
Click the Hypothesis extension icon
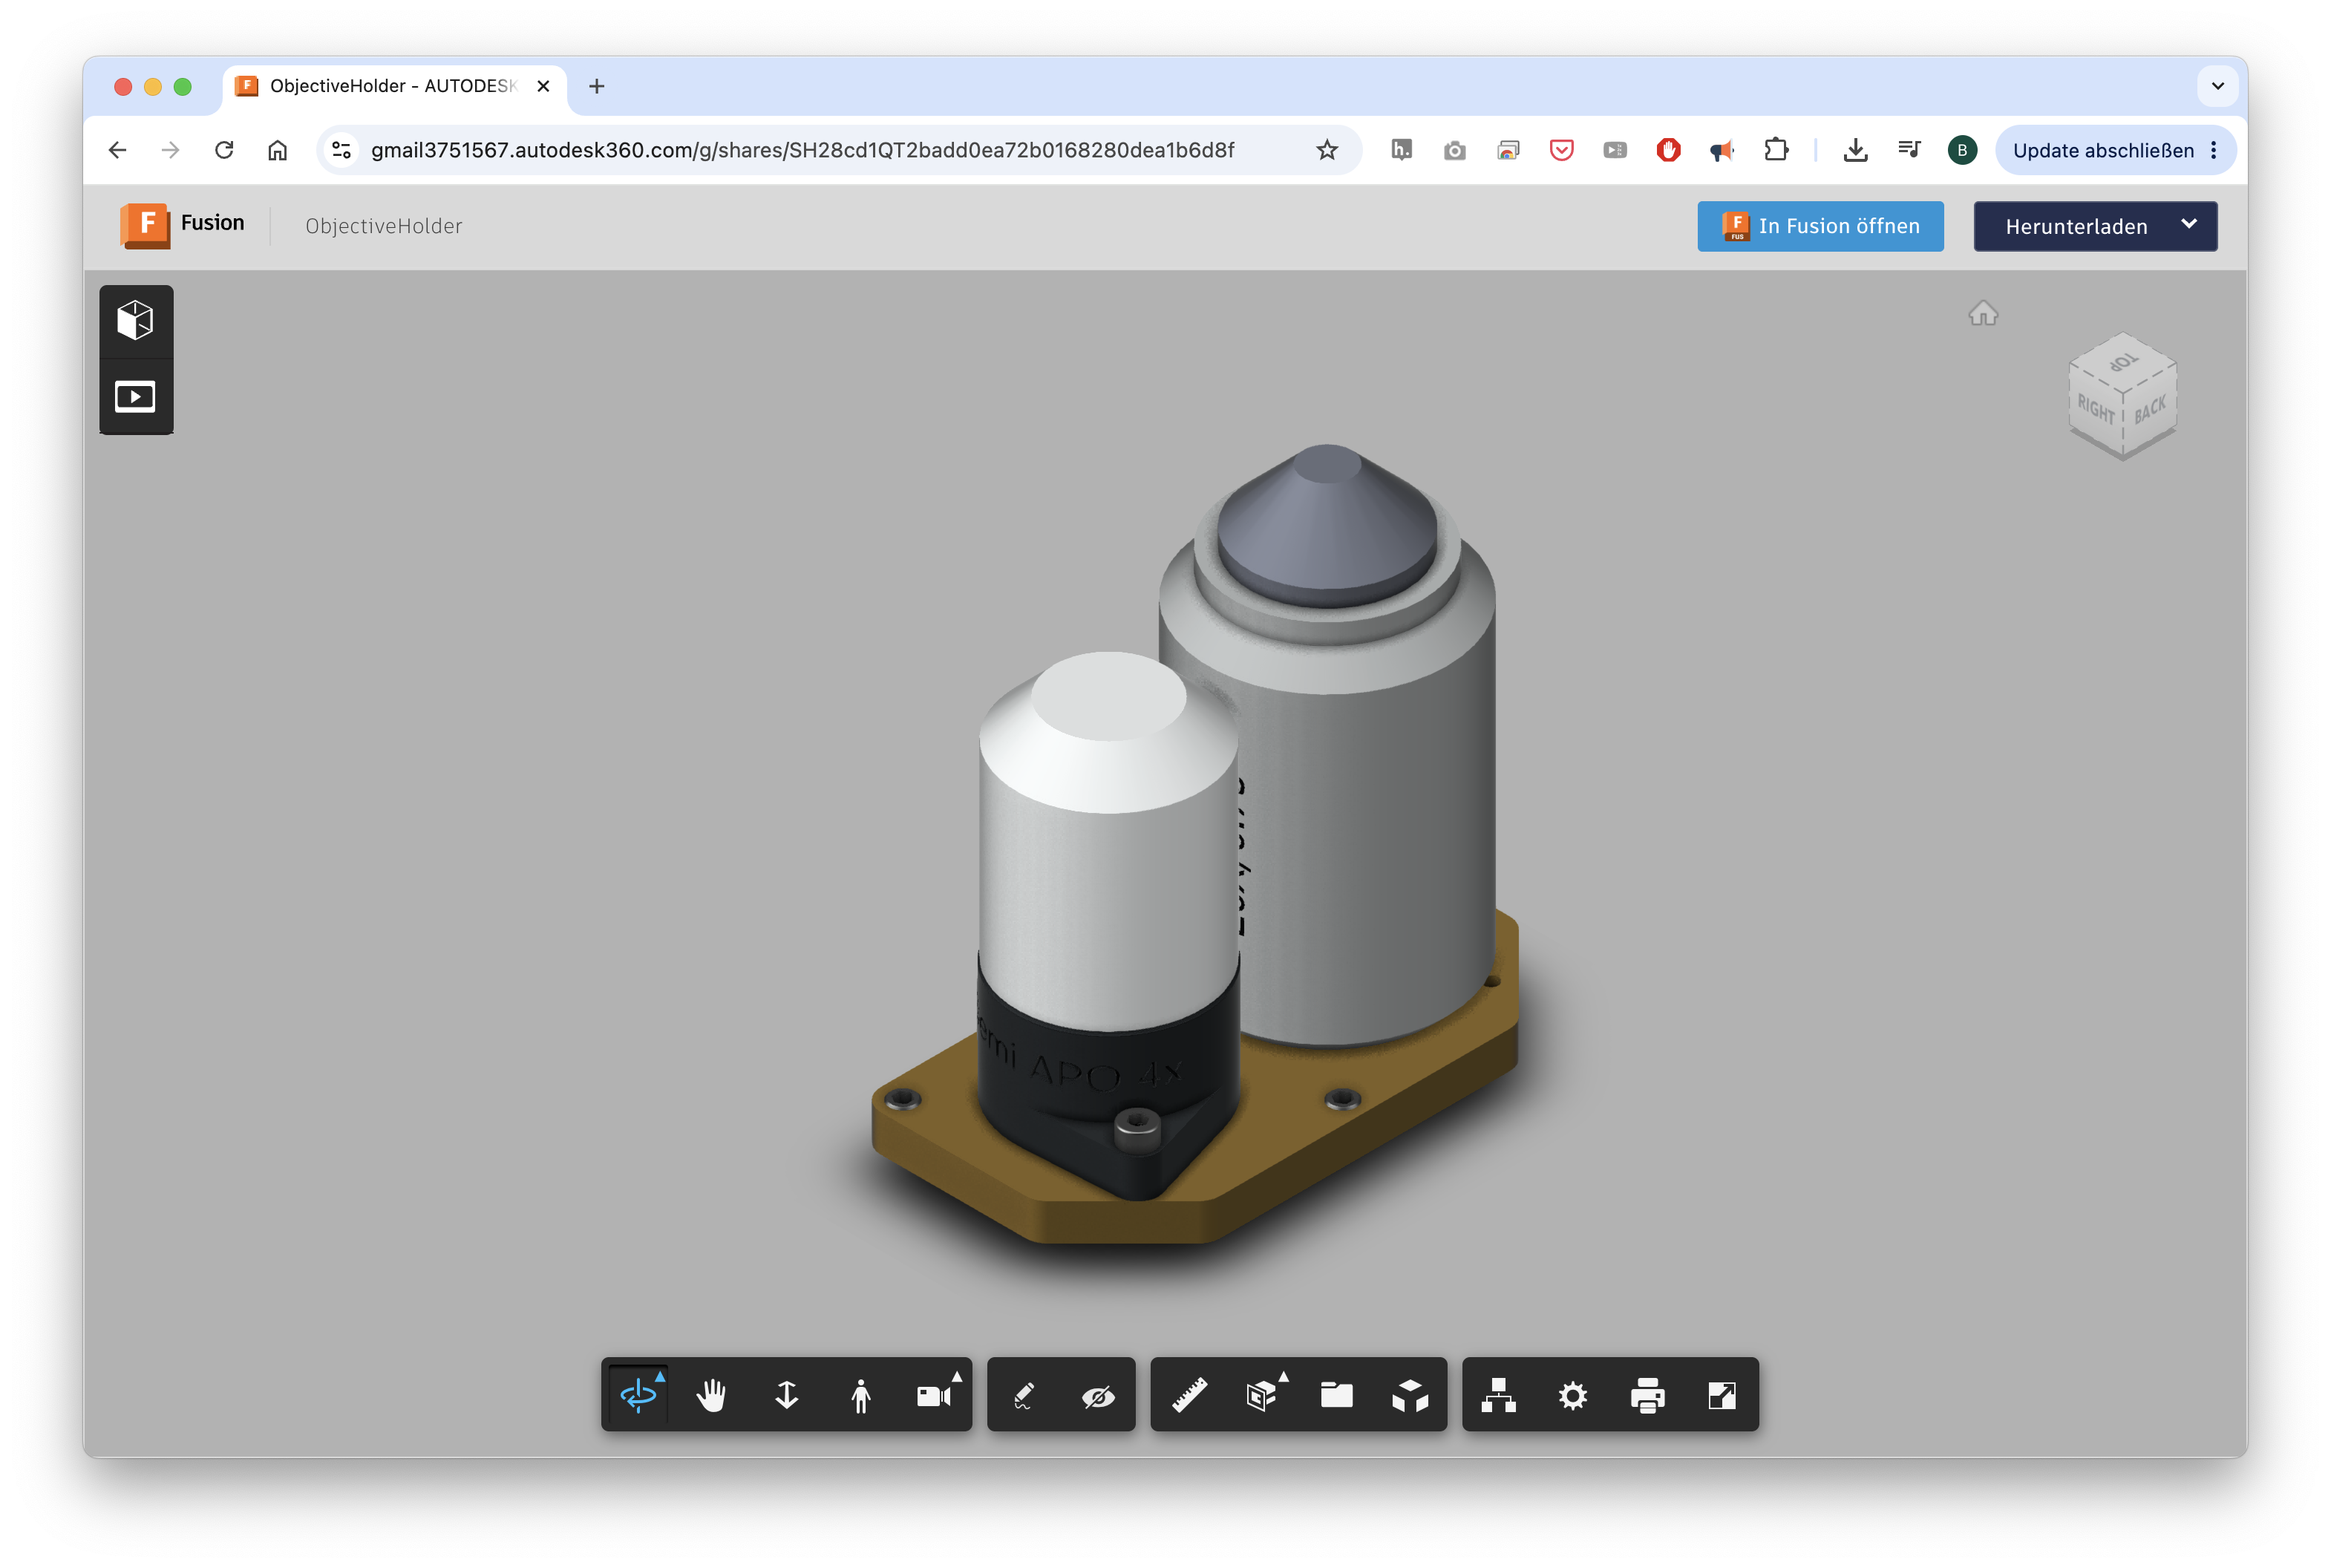coord(1401,150)
